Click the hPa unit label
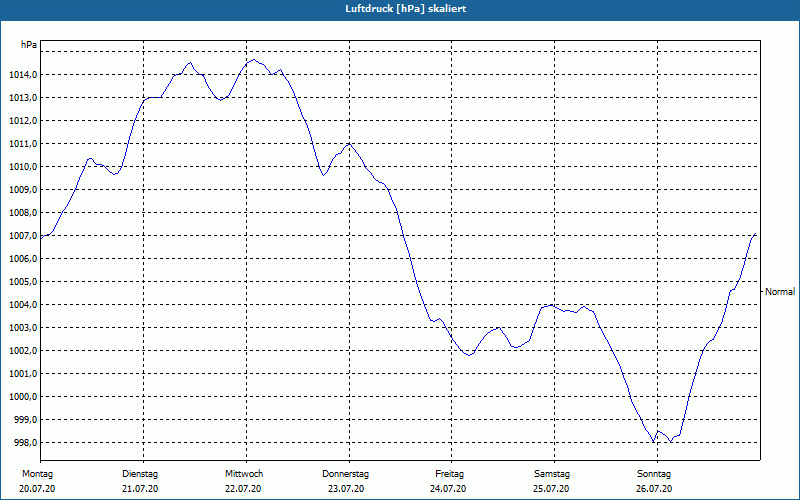This screenshot has width=800, height=500. [29, 45]
